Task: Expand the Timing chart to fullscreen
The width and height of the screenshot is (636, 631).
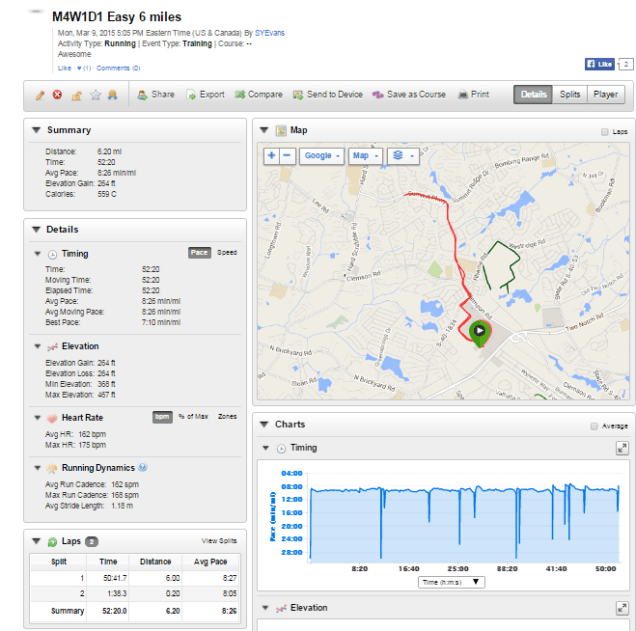Action: (x=621, y=448)
